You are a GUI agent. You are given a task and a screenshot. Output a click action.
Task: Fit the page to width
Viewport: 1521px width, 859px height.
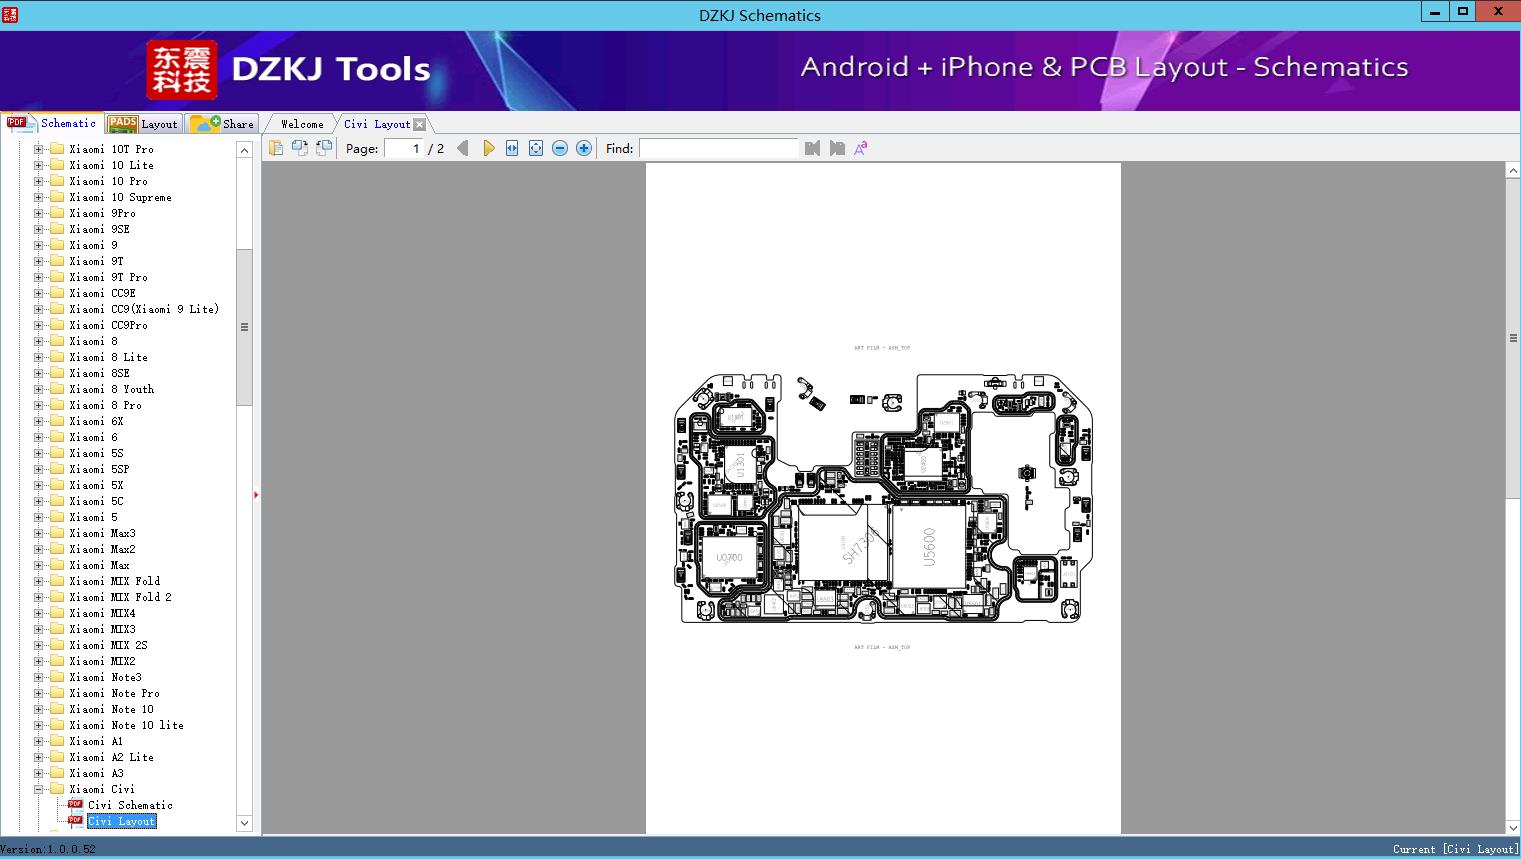pos(512,148)
